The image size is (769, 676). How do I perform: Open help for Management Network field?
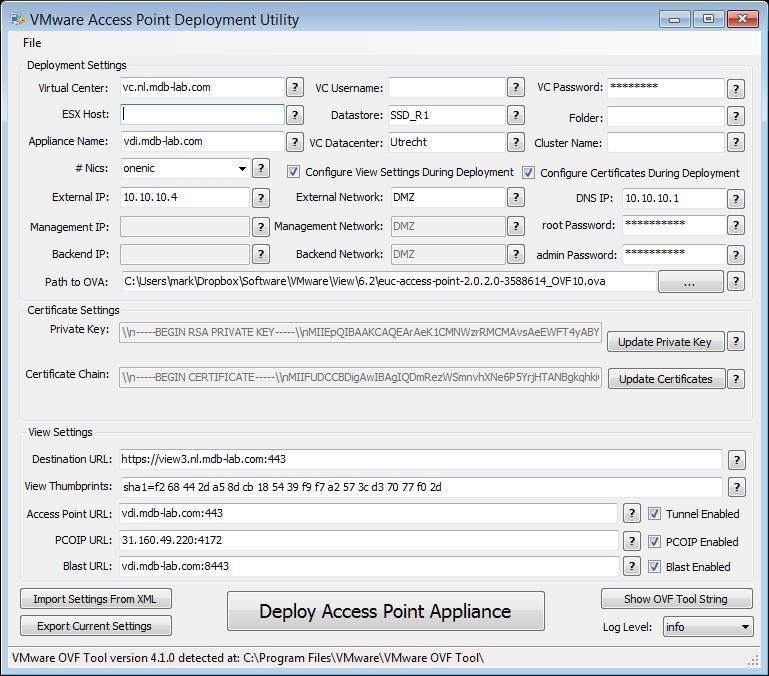(x=515, y=226)
